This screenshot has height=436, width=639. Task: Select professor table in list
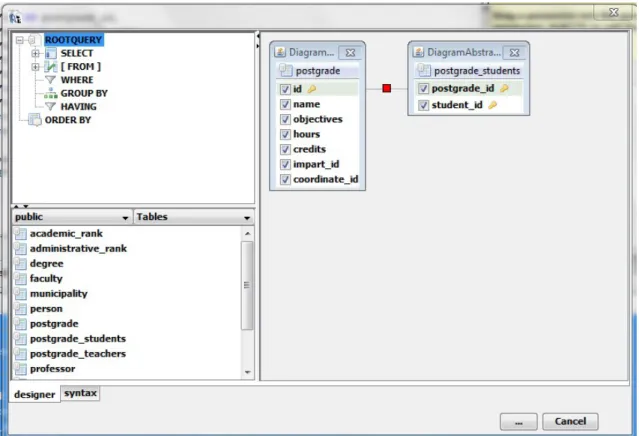(53, 369)
